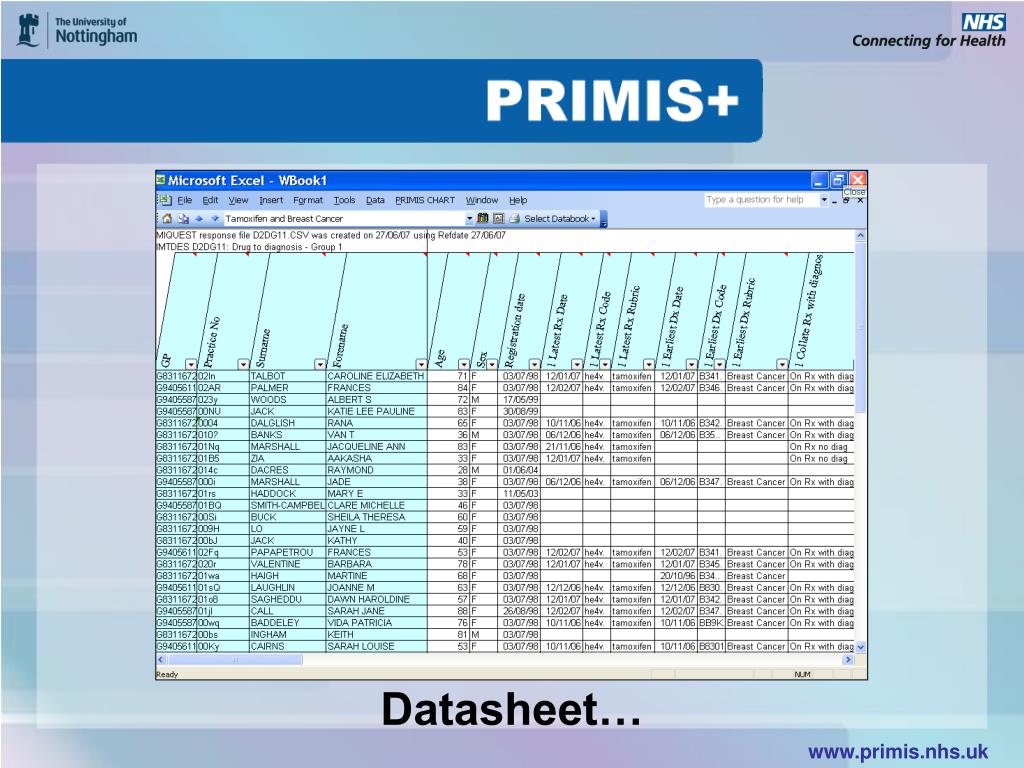This screenshot has height=768, width=1024.
Task: Open the Surname column filter dropdown
Action: [320, 364]
